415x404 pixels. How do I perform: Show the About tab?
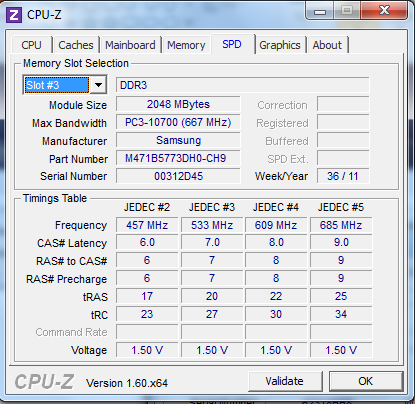click(327, 45)
